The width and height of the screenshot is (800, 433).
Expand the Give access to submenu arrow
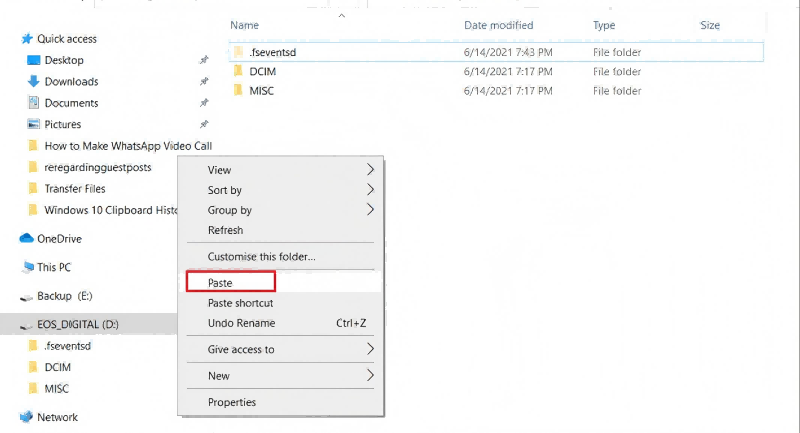coord(370,349)
